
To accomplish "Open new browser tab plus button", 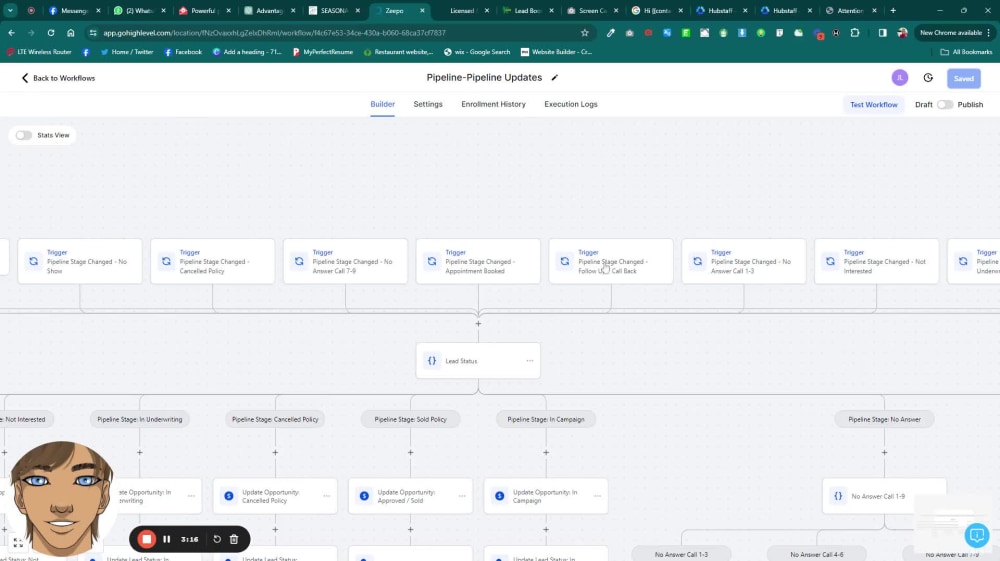I will point(893,10).
